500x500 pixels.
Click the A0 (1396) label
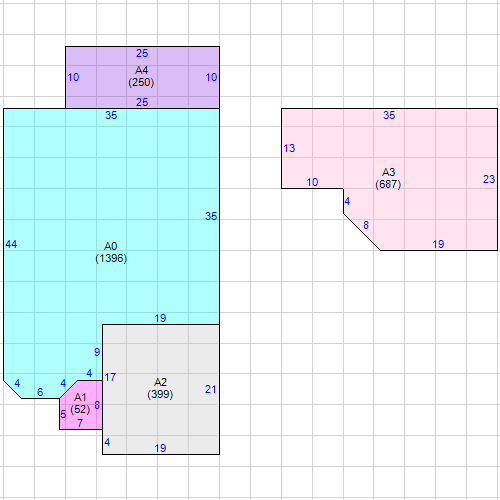pyautogui.click(x=111, y=252)
